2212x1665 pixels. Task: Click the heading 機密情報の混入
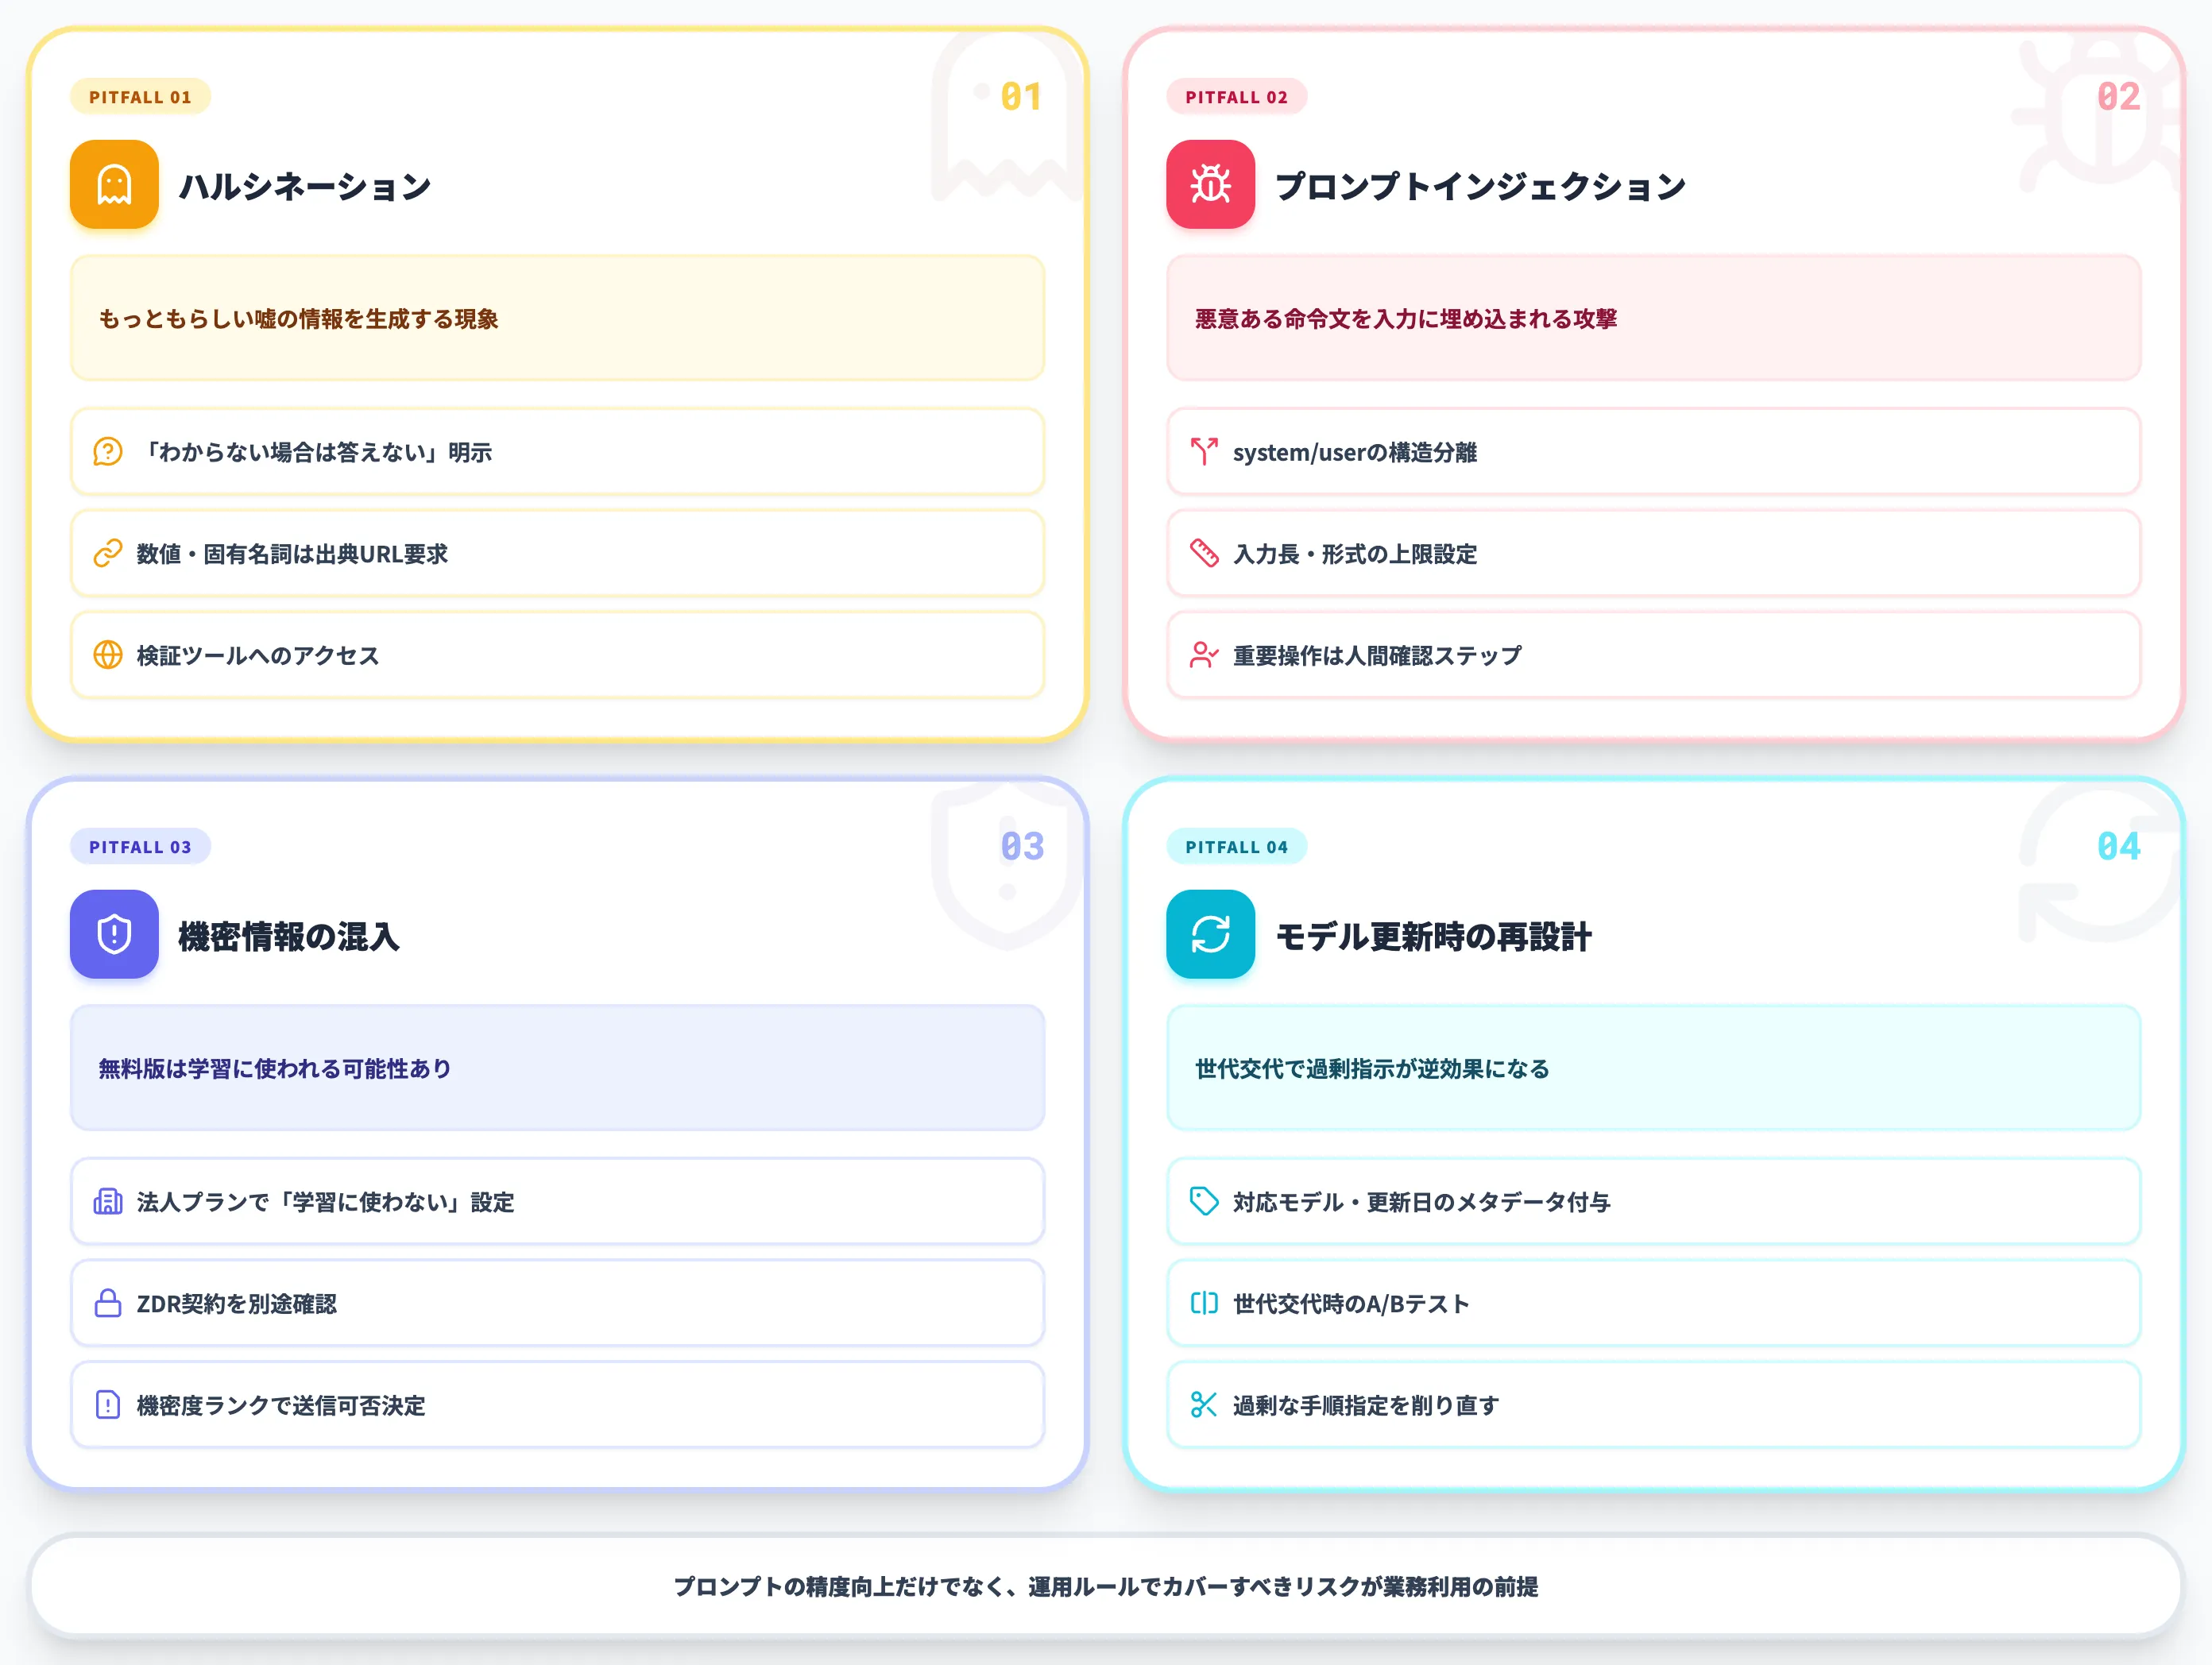pos(289,936)
